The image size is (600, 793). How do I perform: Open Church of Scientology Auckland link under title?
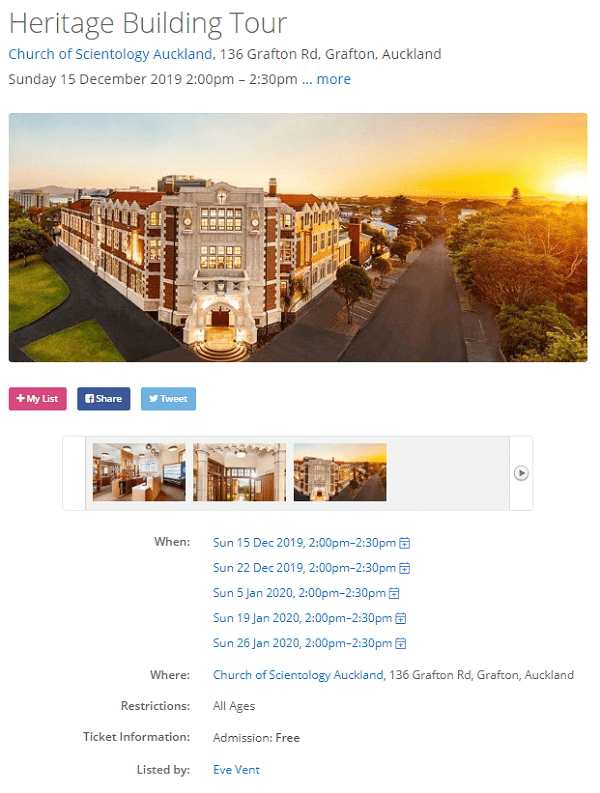click(x=110, y=54)
